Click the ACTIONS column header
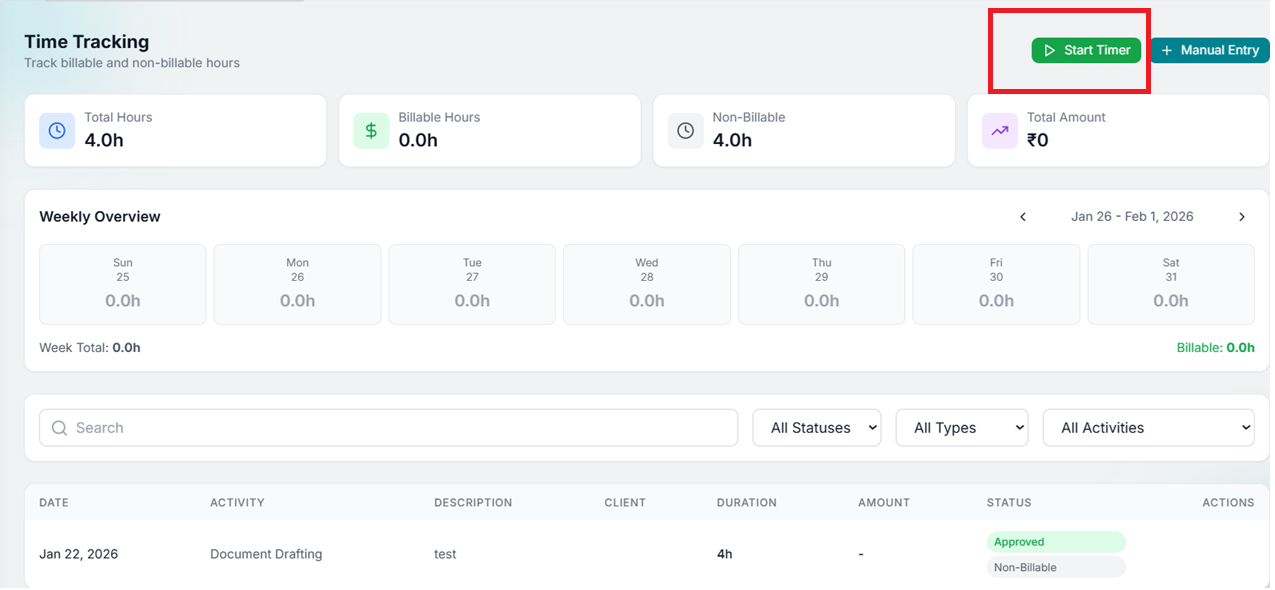This screenshot has width=1275, height=590. tap(1228, 503)
